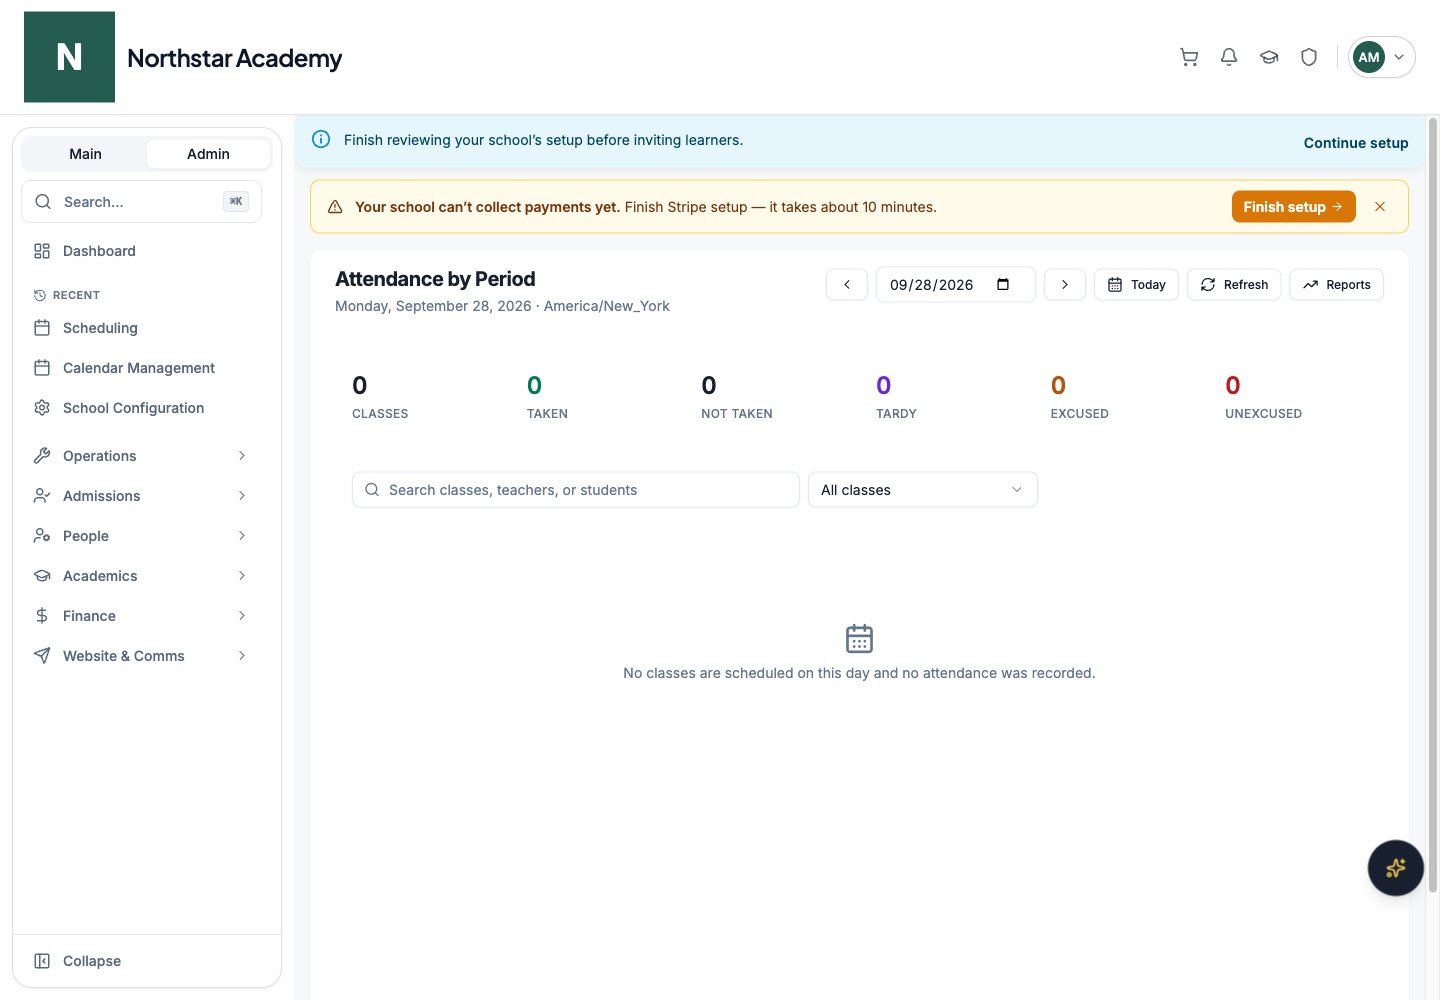Jump to Today
1440x1000 pixels.
point(1137,285)
